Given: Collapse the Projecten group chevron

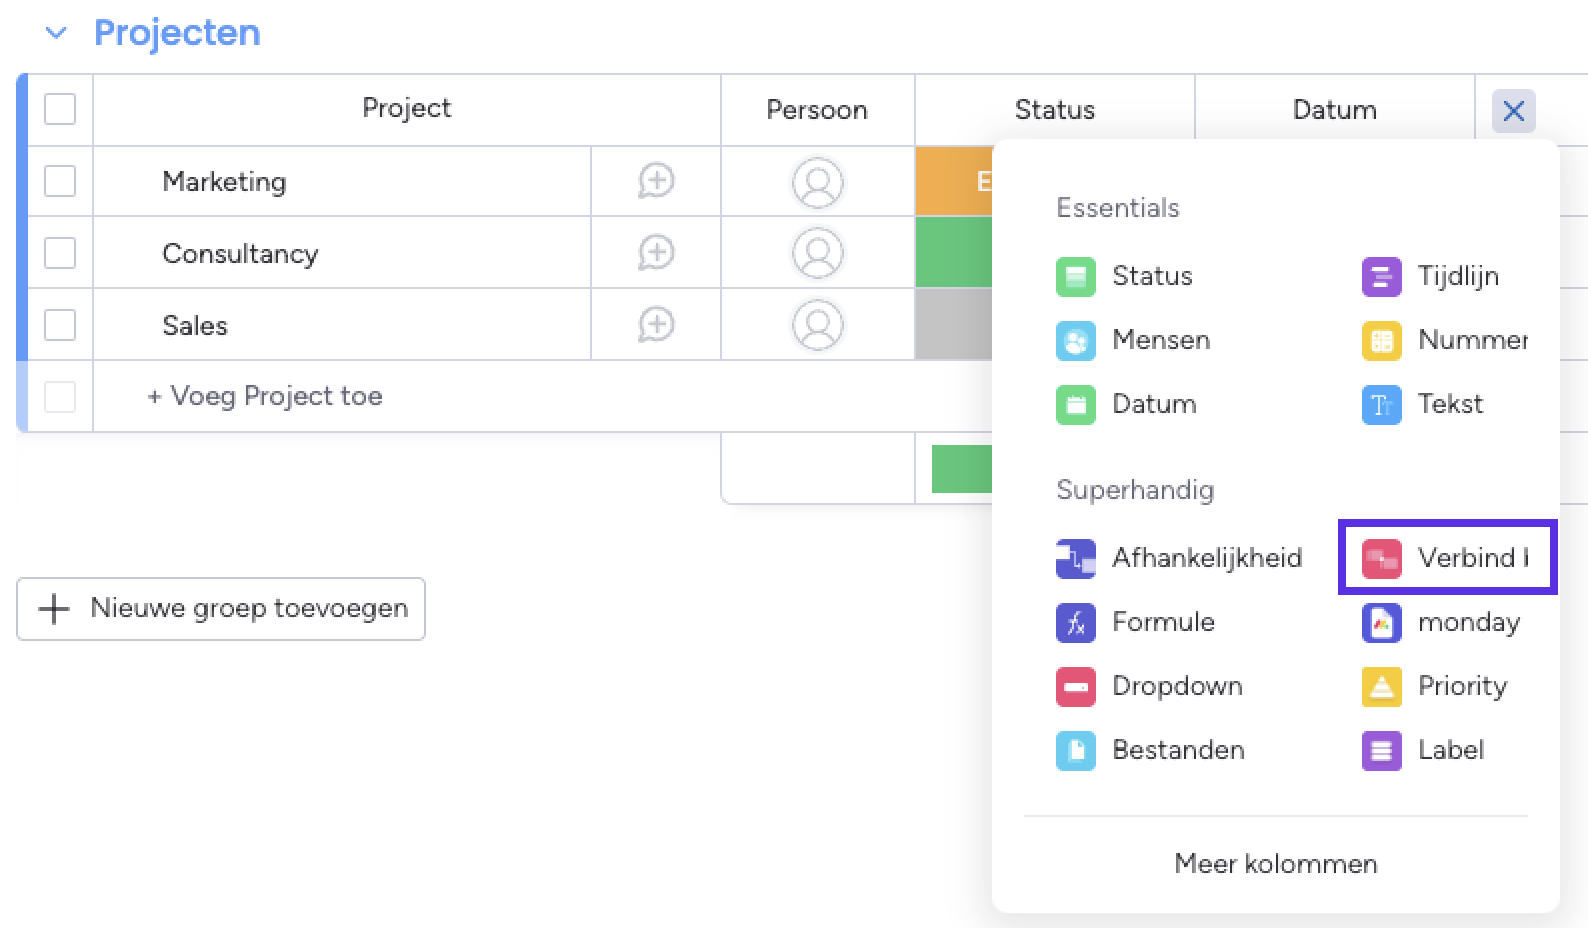Looking at the screenshot, I should pyautogui.click(x=57, y=33).
